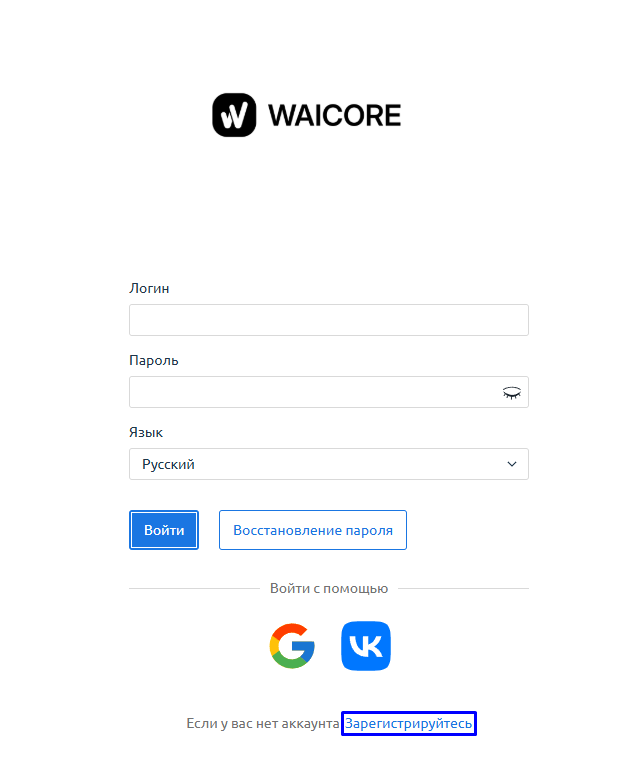
Task: Toggle password visibility with the eye icon
Action: pos(512,392)
